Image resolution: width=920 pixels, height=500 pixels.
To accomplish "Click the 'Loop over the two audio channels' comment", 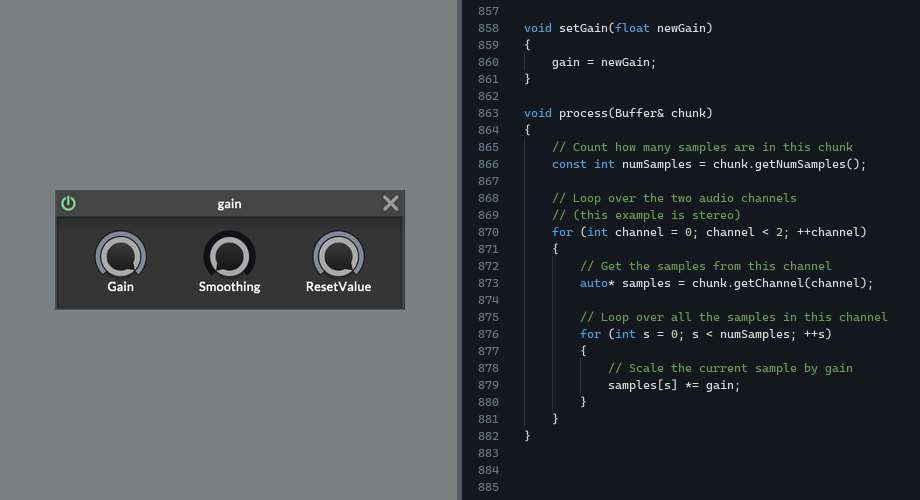I will (674, 198).
